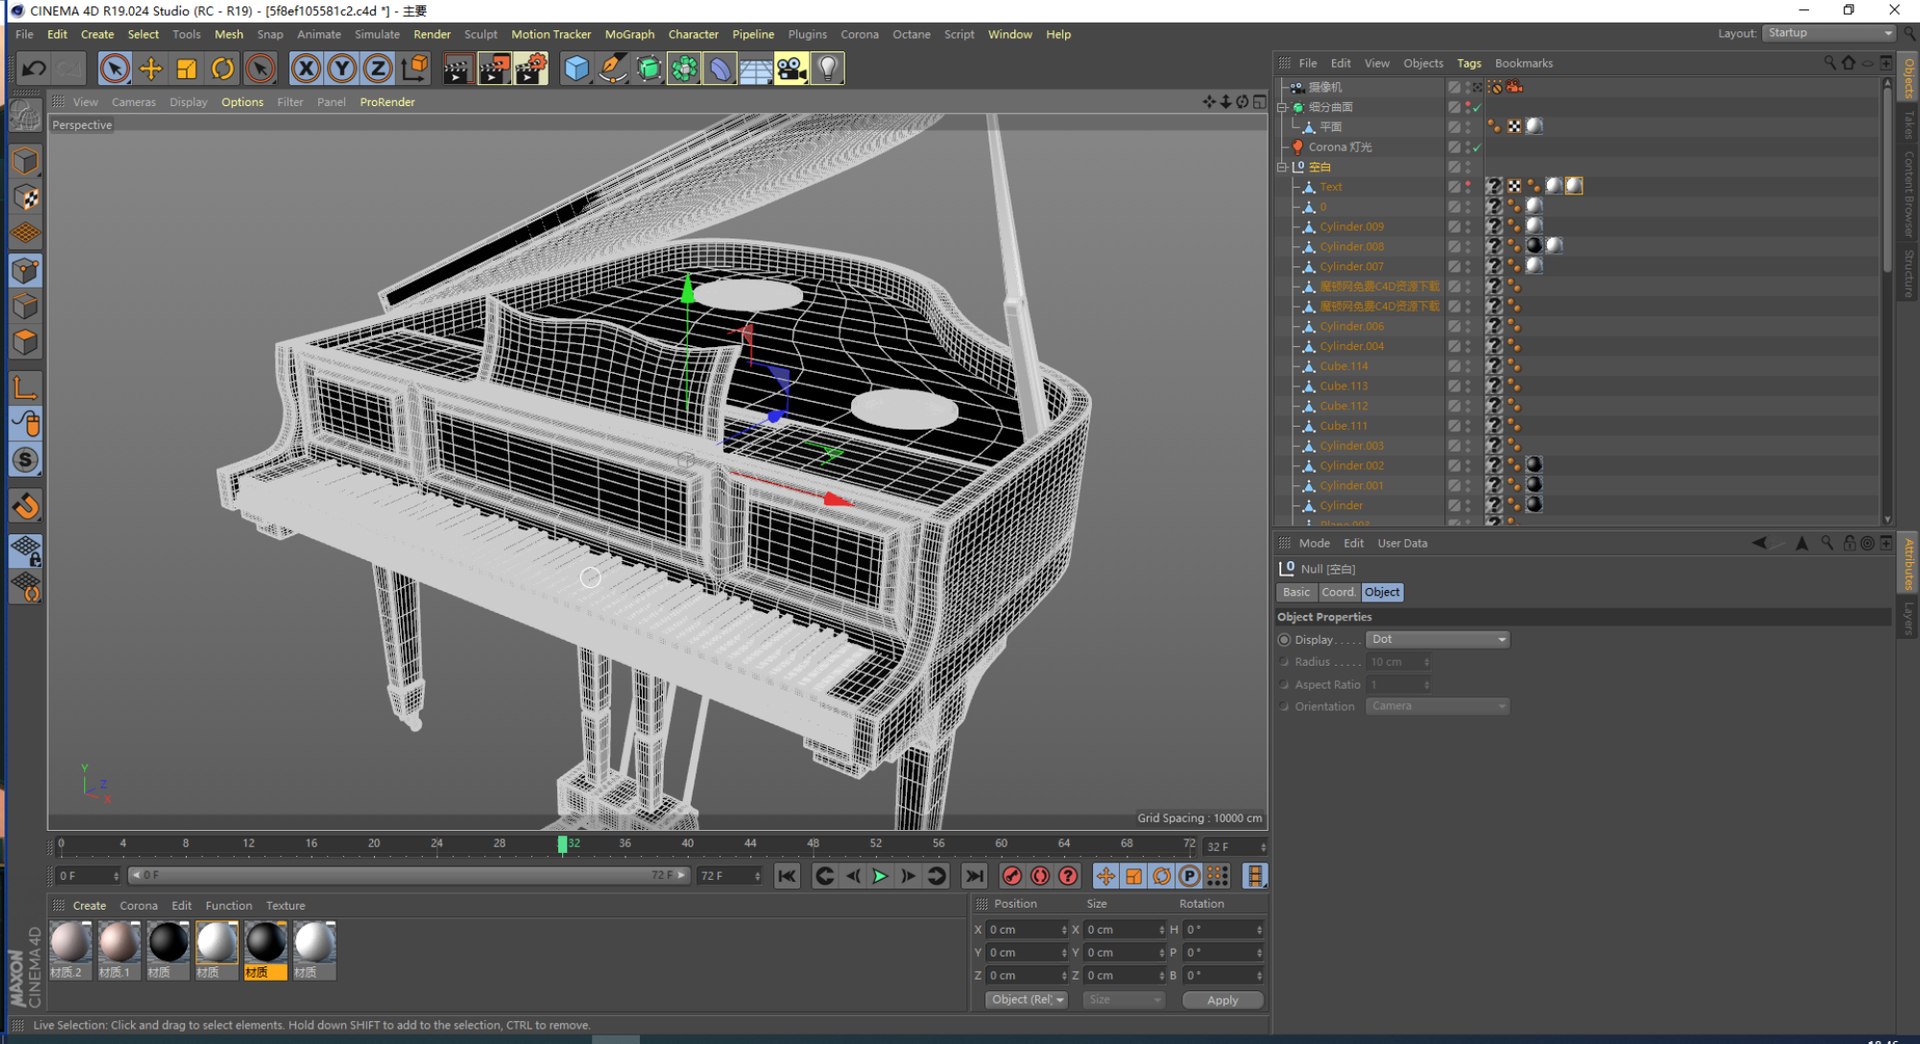Click the Record Active Objects keyframe button

(1012, 876)
